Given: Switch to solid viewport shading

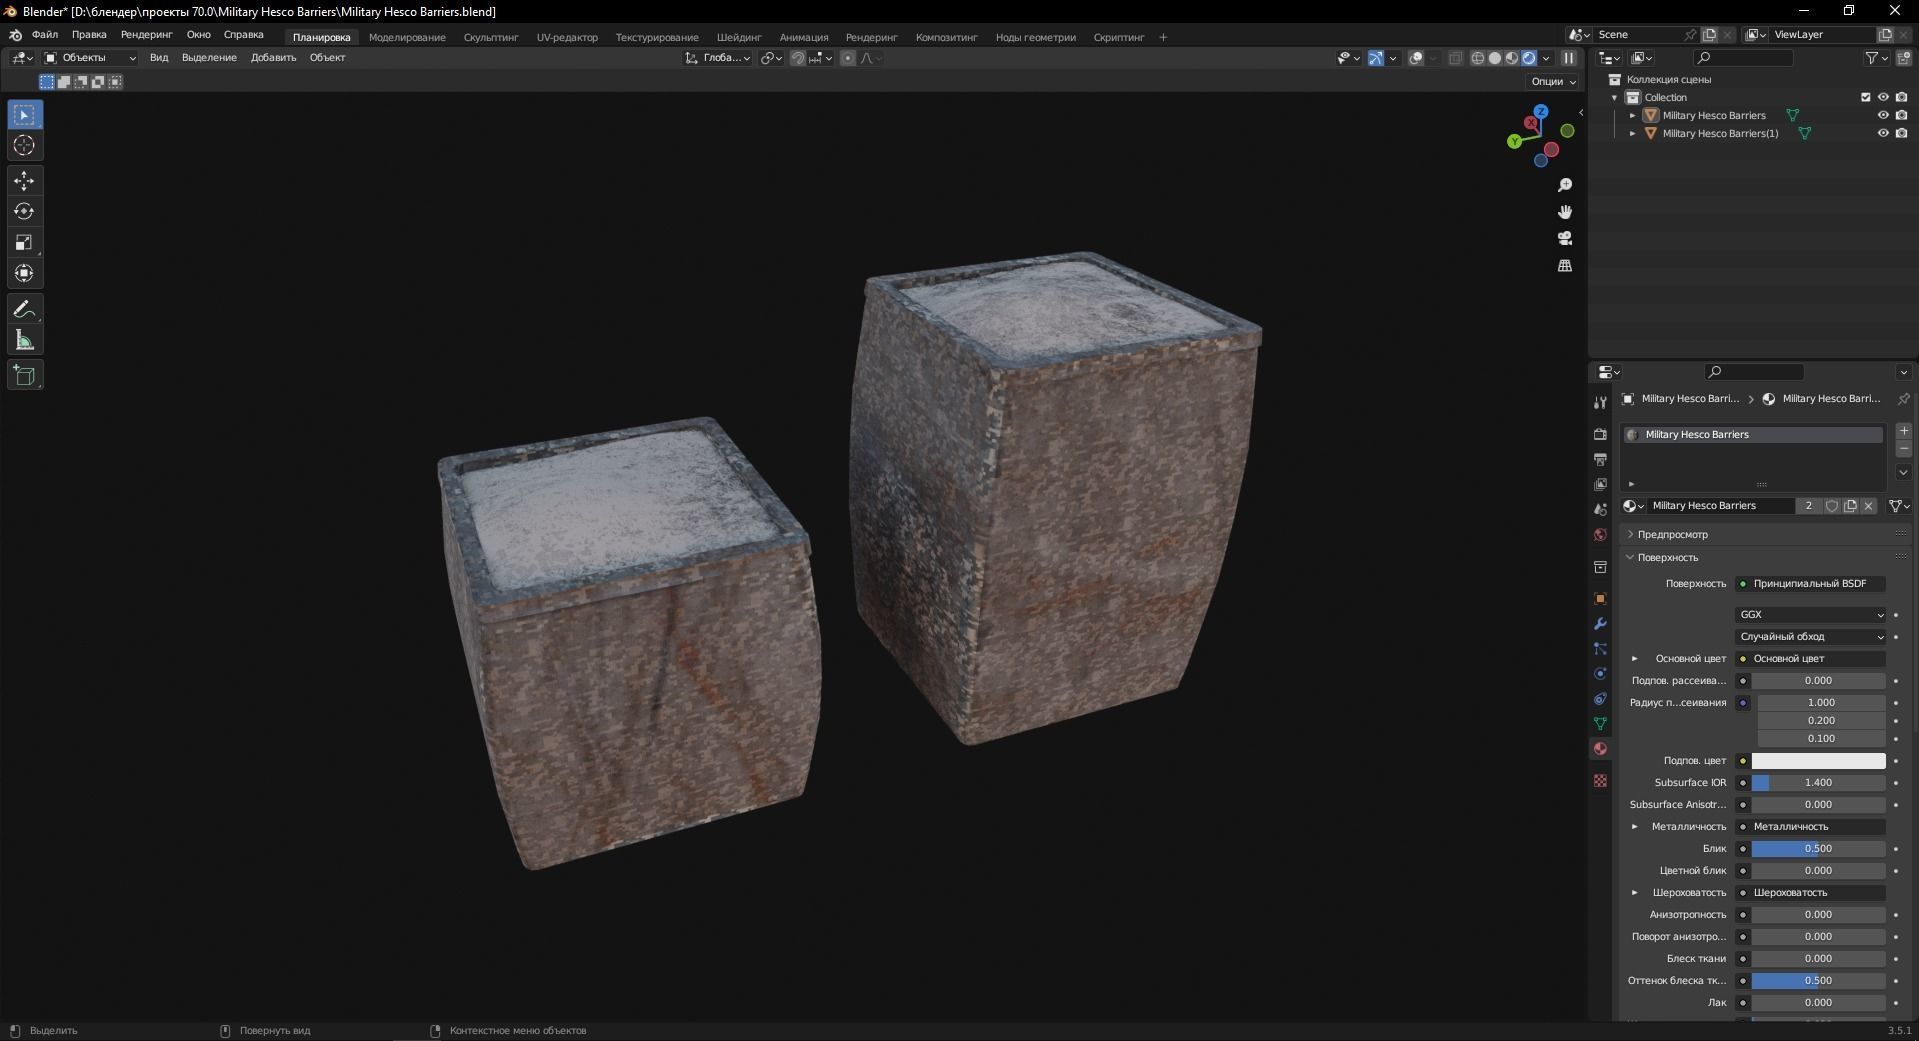Looking at the screenshot, I should click(1495, 58).
